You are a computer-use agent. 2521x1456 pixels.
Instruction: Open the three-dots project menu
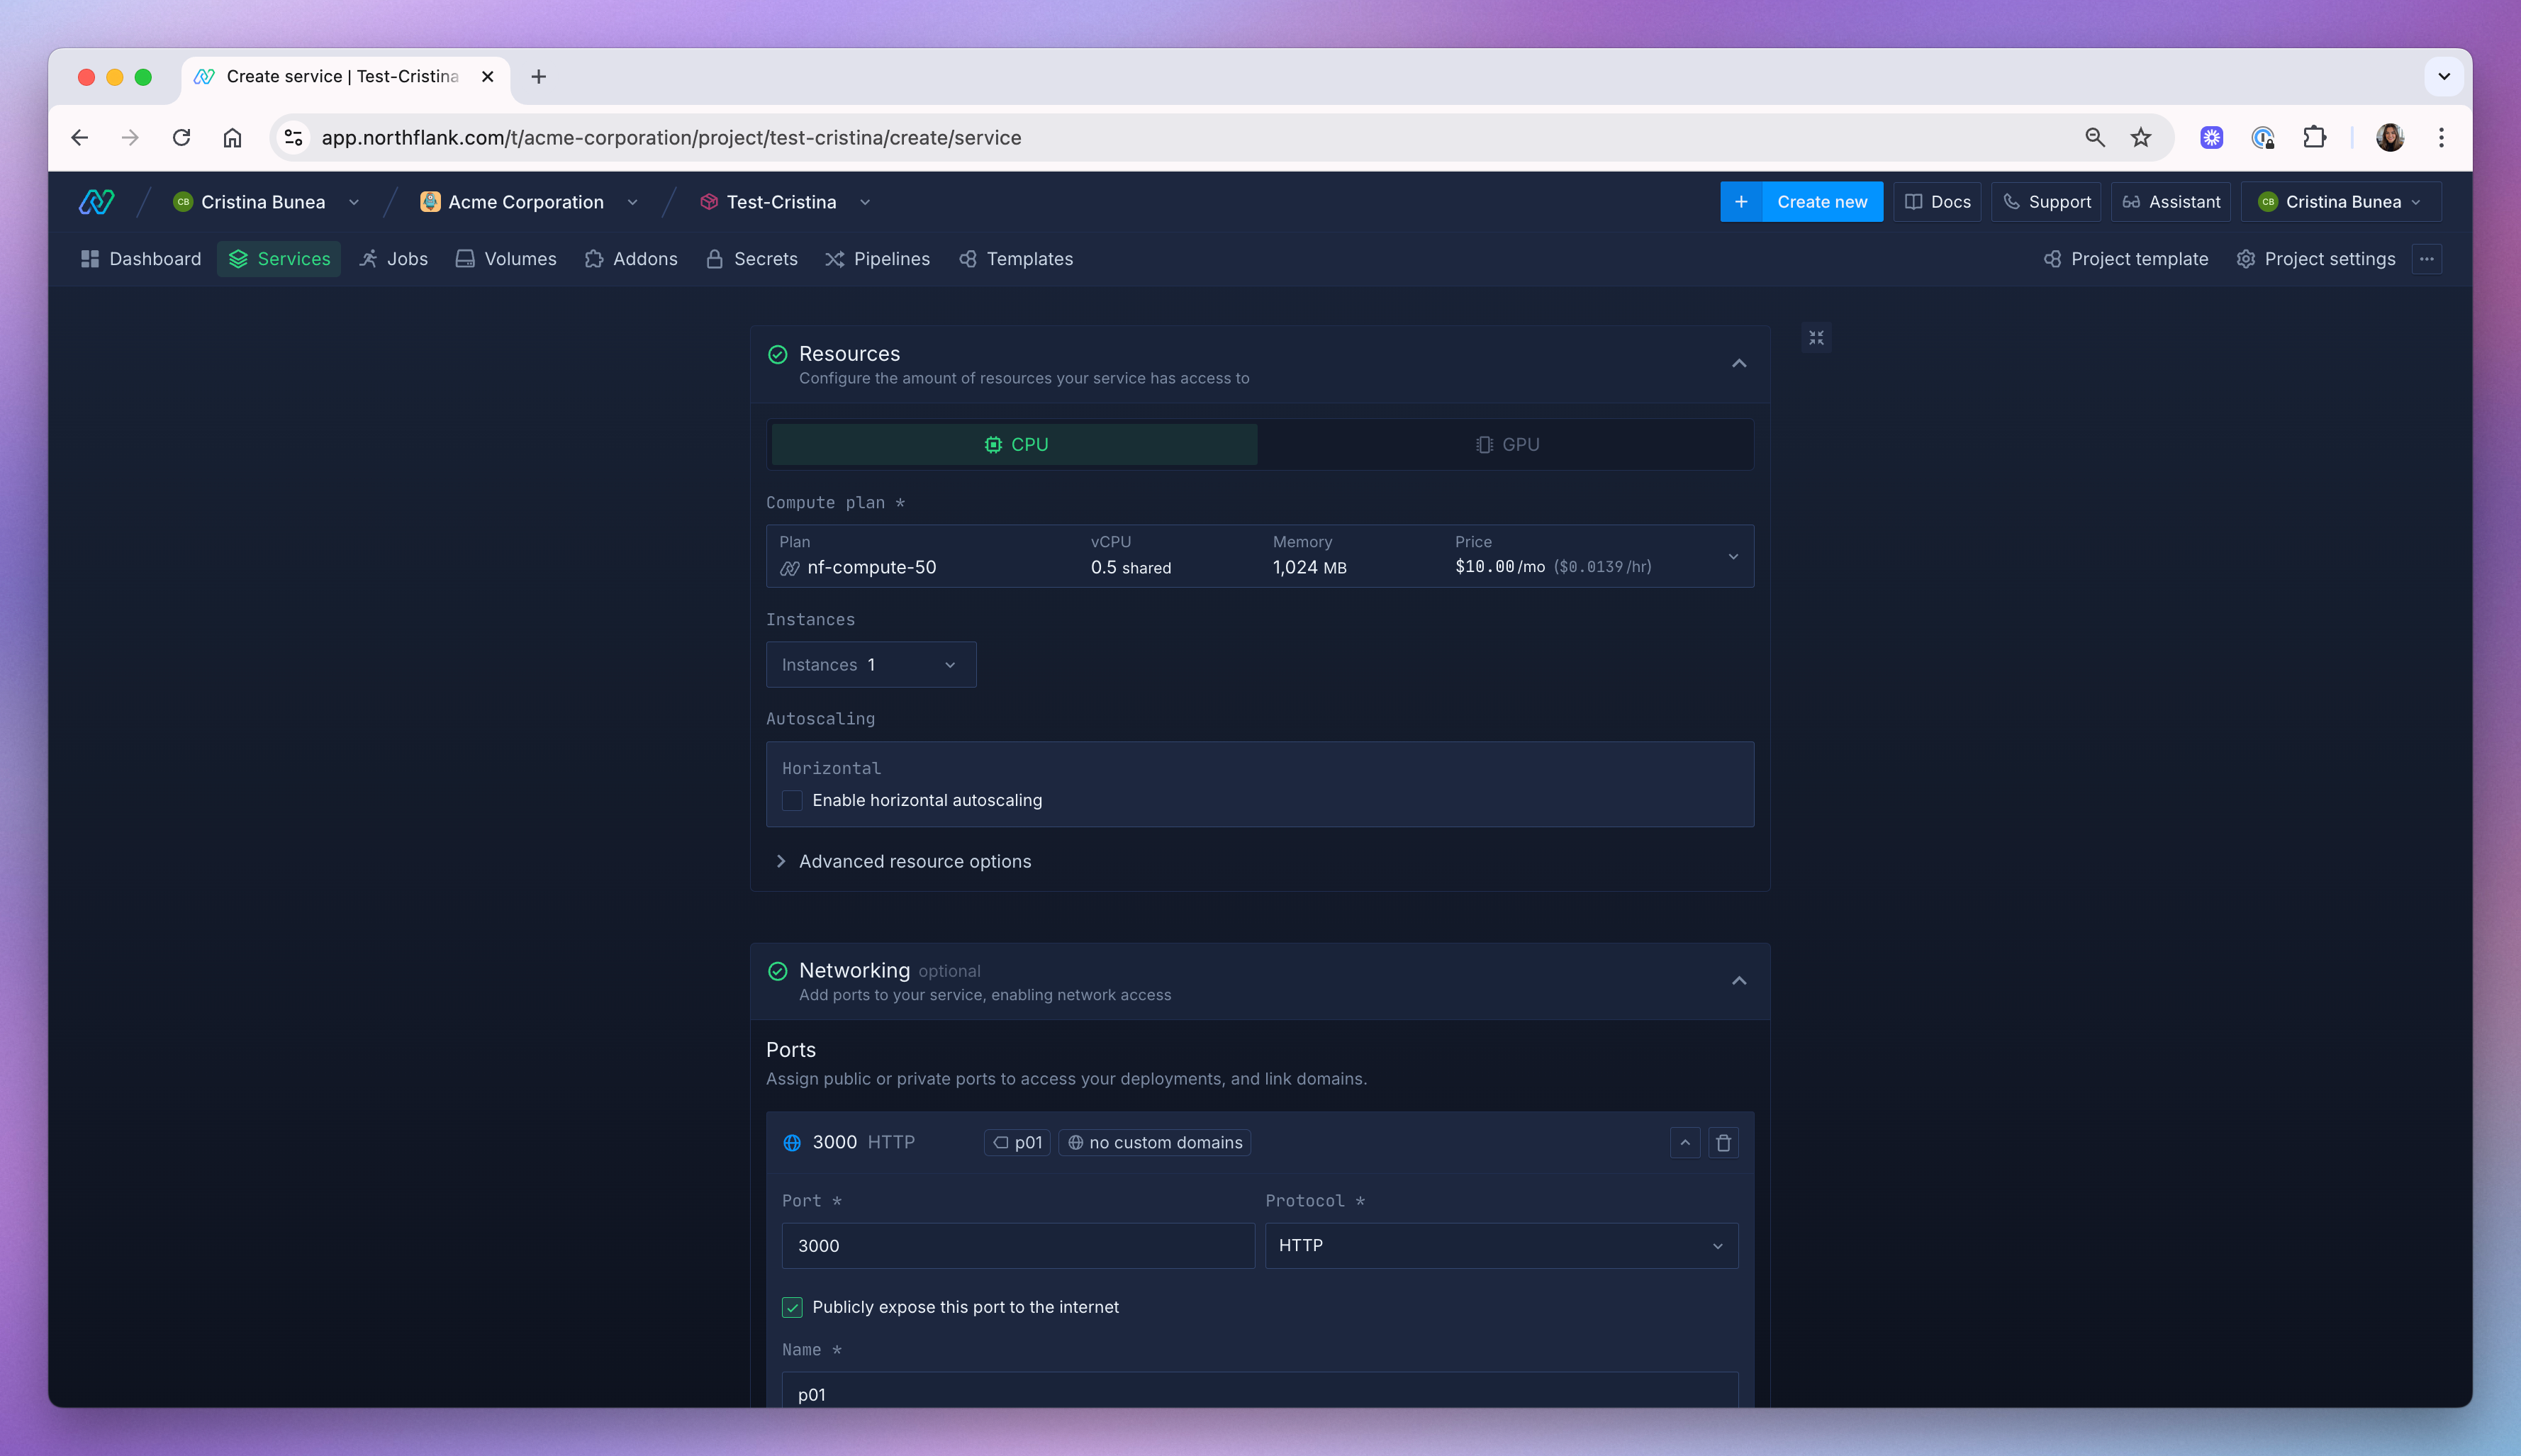tap(2427, 259)
